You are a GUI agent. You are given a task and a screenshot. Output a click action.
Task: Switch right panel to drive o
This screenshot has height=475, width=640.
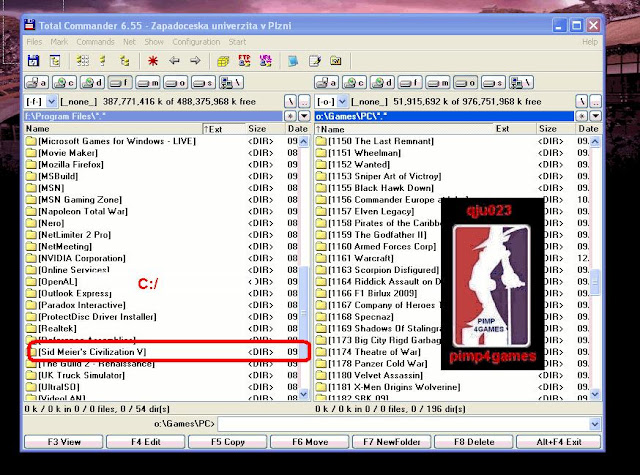click(463, 82)
